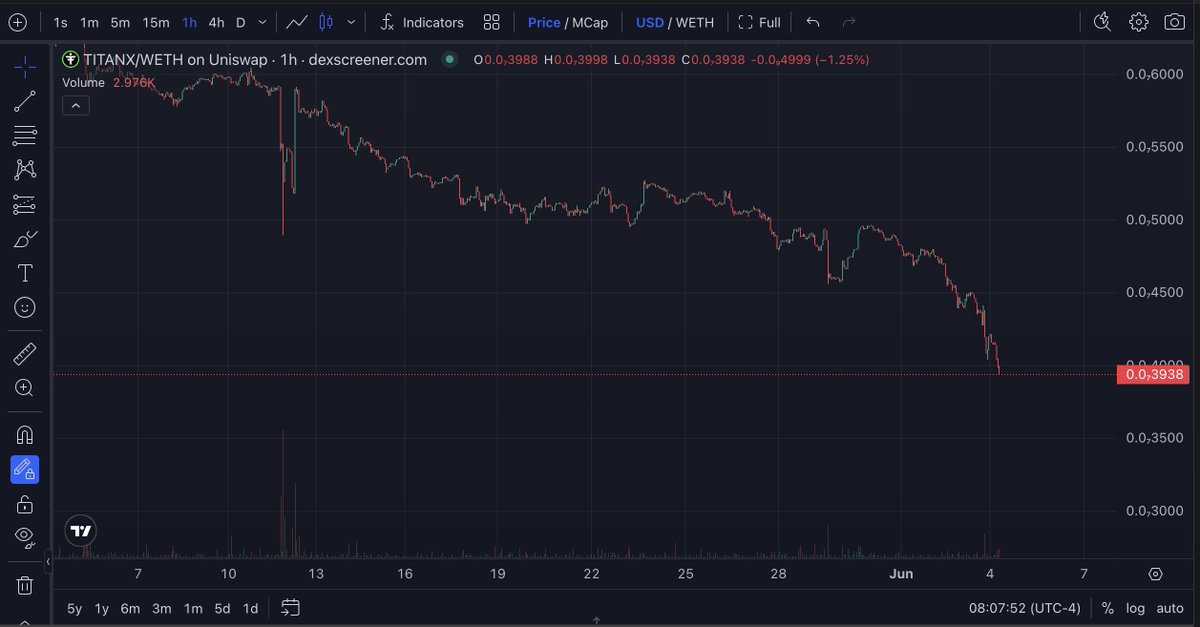The image size is (1200, 627).
Task: Select the candlestick chart type icon
Action: pos(327,22)
